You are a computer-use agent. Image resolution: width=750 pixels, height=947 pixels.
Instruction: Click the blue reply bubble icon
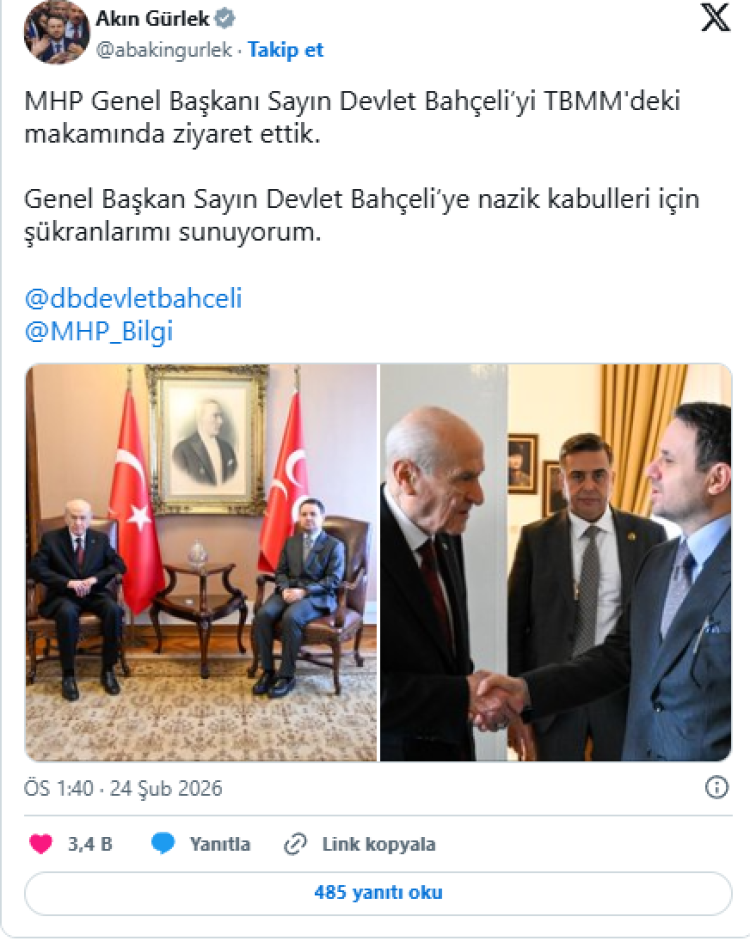click(x=162, y=843)
